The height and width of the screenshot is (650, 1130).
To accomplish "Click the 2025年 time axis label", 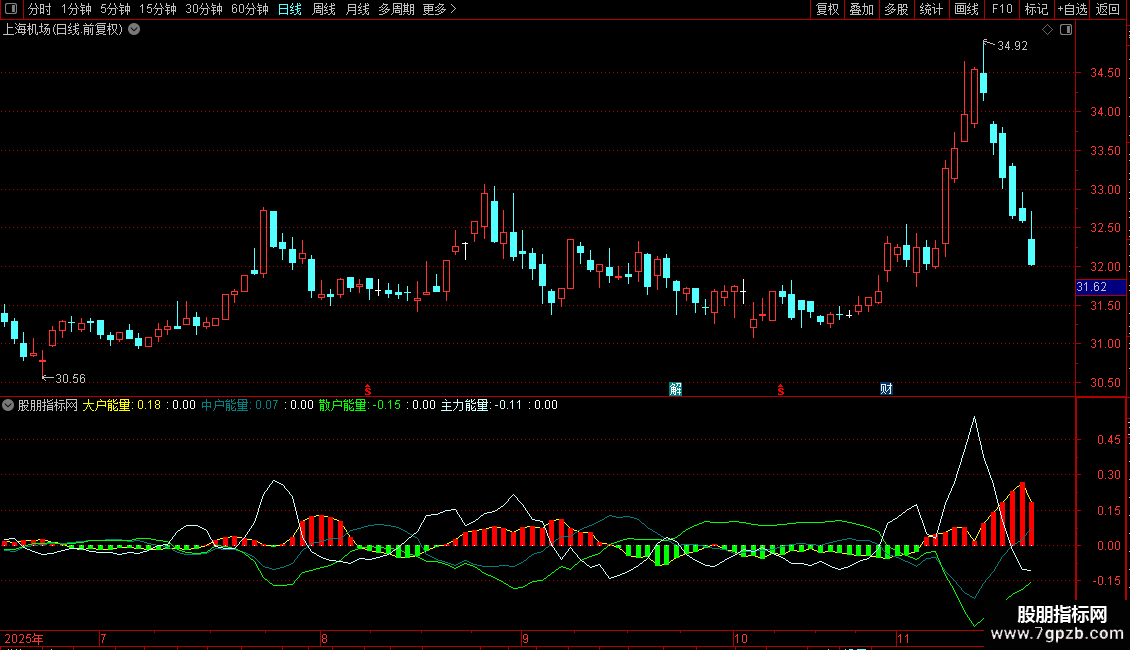I will tap(24, 638).
